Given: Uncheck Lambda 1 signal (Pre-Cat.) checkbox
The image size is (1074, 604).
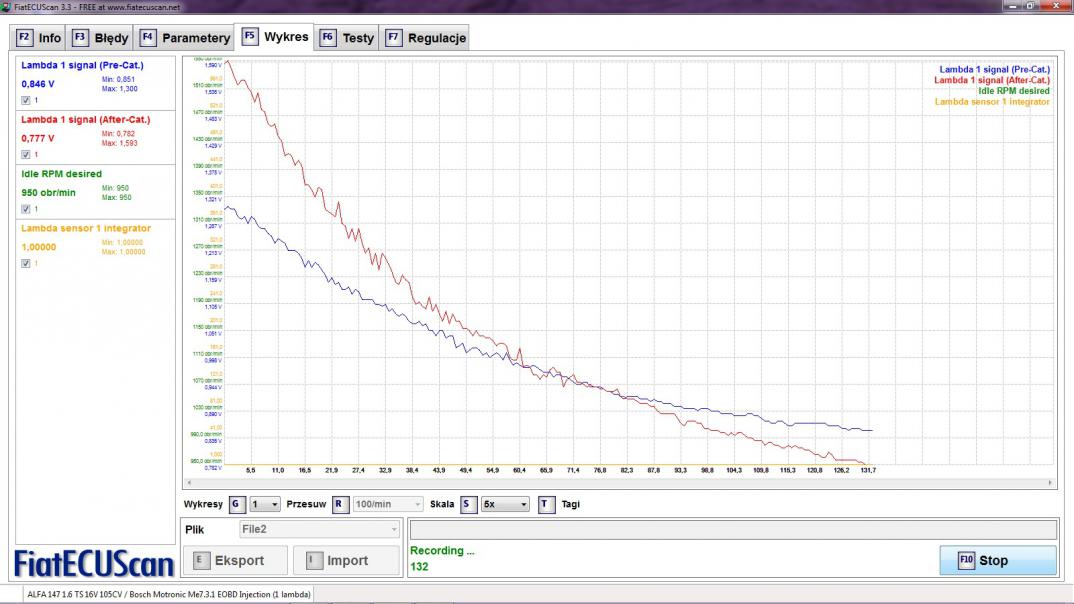Looking at the screenshot, I should pyautogui.click(x=26, y=100).
